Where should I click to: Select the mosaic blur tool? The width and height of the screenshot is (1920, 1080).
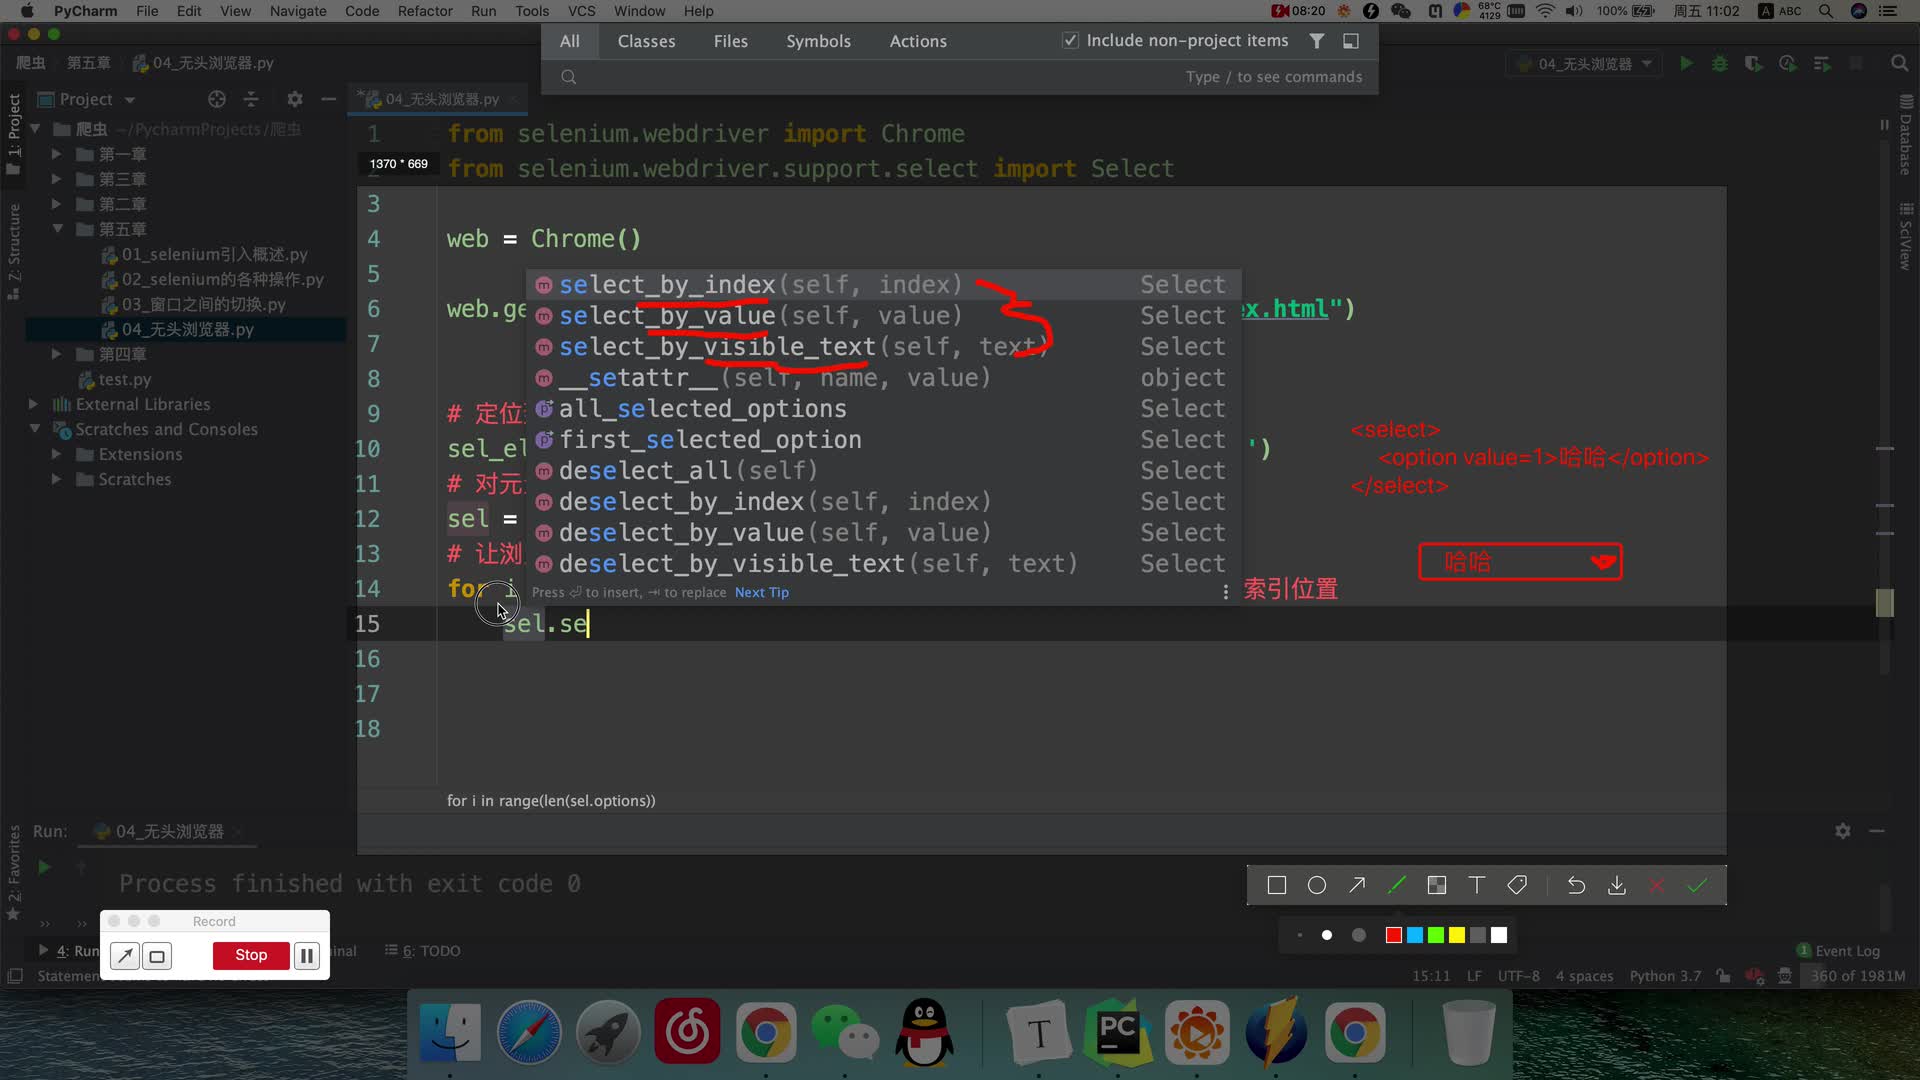coord(1437,885)
